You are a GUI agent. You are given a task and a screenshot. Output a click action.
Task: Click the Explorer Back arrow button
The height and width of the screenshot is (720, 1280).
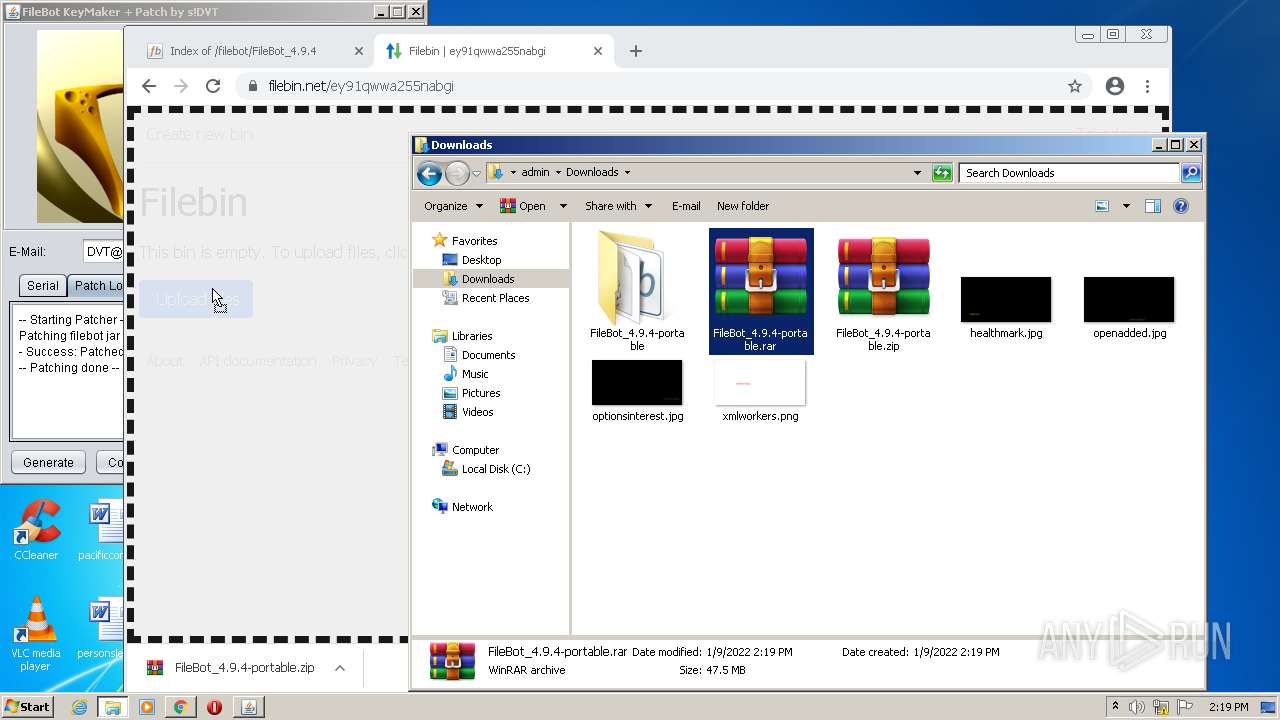click(x=429, y=173)
